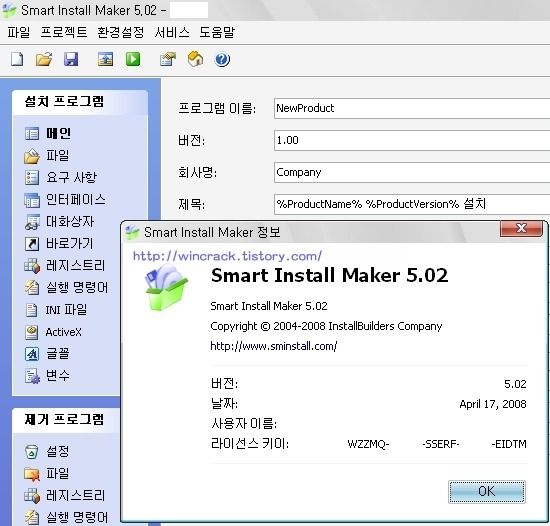Screen dimensions: 550x526
Task: Click the 레지스트리 icon under 설치 프로그램
Action: (32, 266)
